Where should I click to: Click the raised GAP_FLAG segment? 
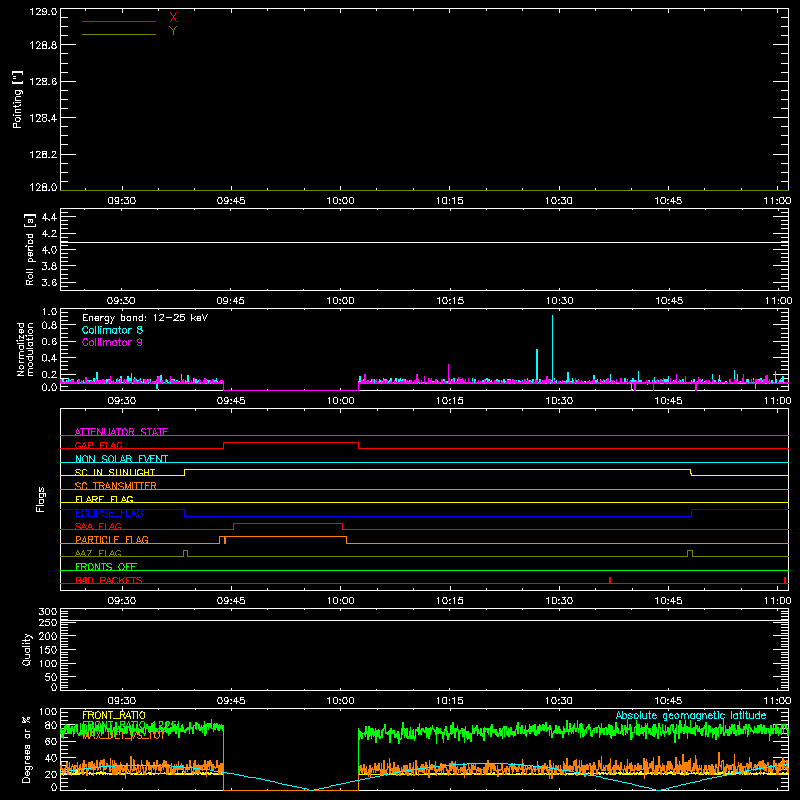pos(291,442)
